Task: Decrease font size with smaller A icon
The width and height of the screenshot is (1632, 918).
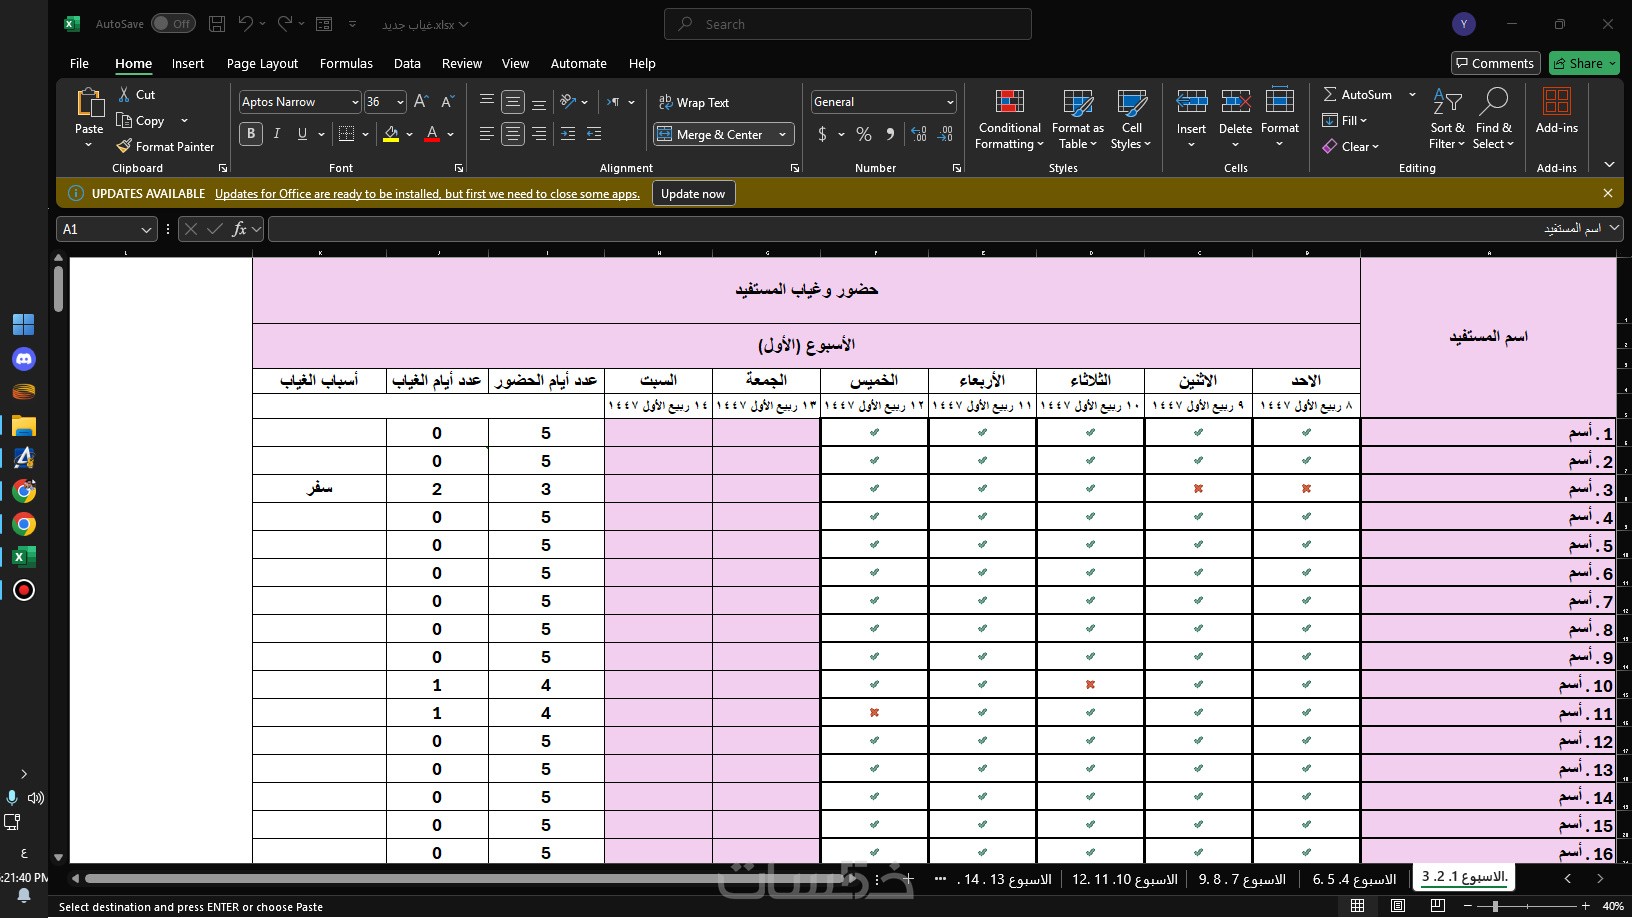Action: [447, 102]
